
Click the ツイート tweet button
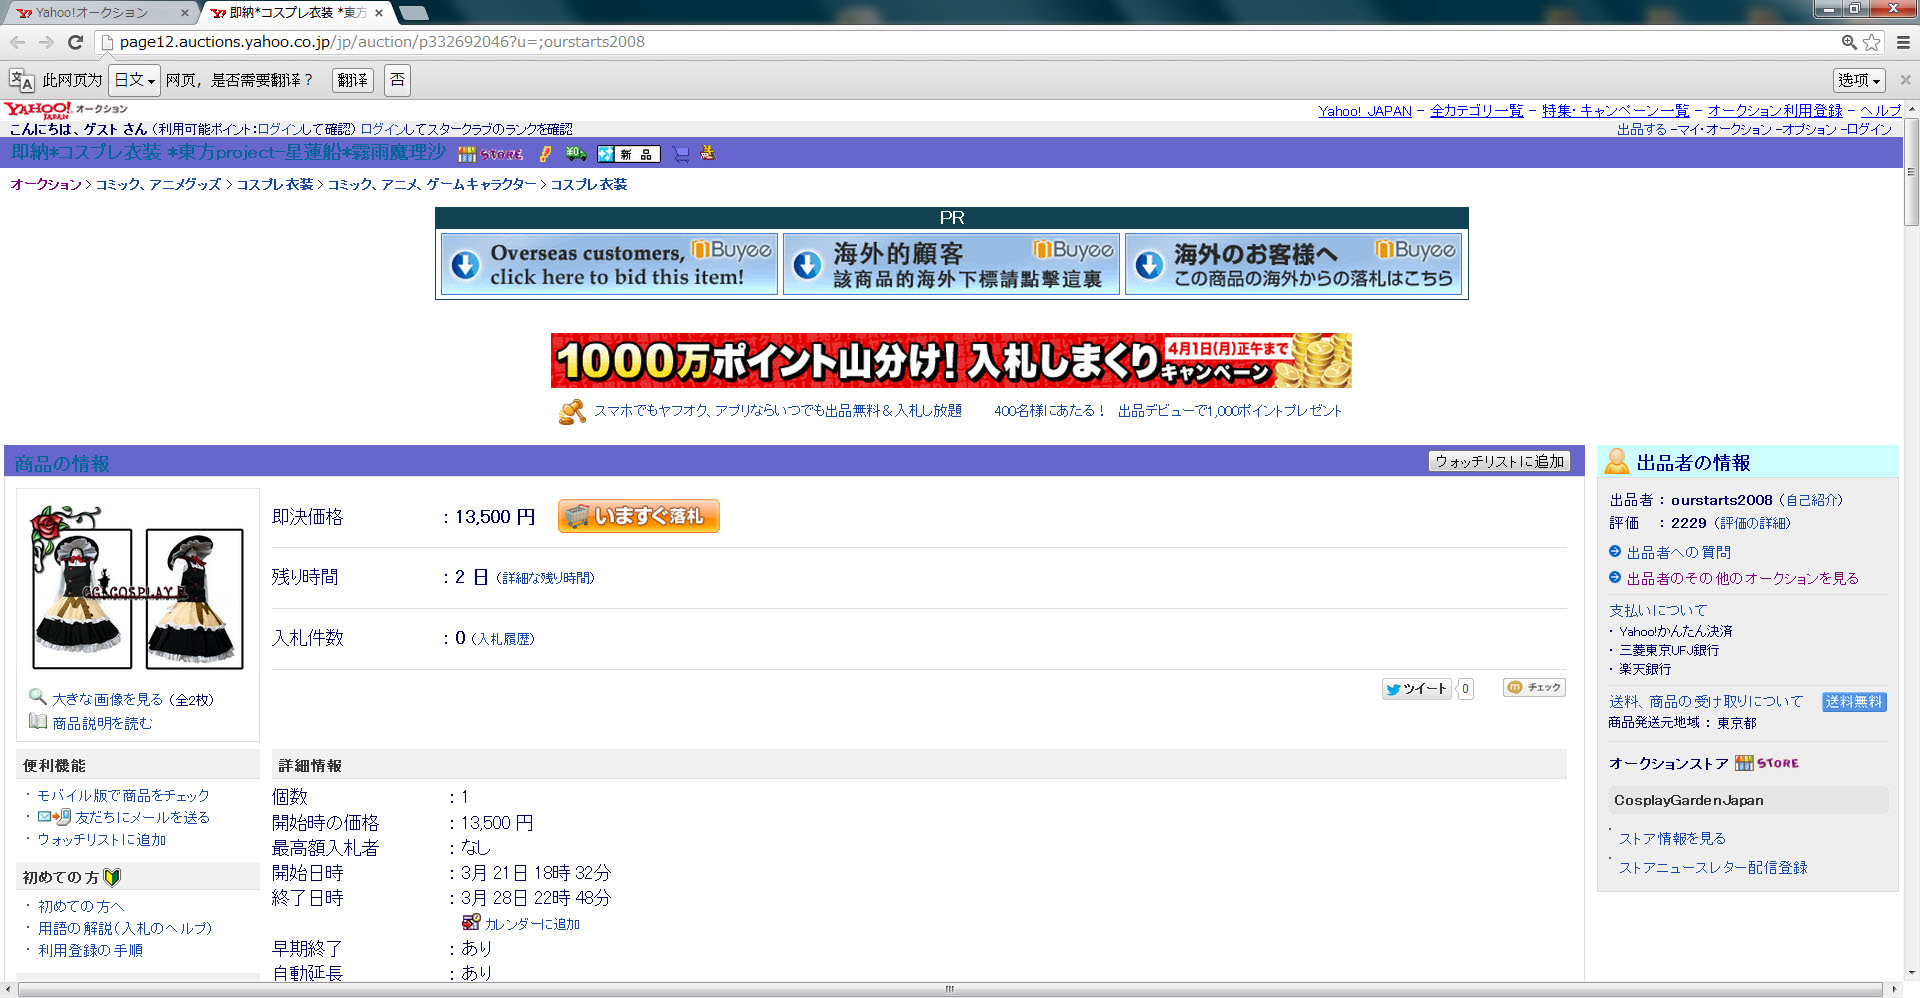pos(1416,688)
